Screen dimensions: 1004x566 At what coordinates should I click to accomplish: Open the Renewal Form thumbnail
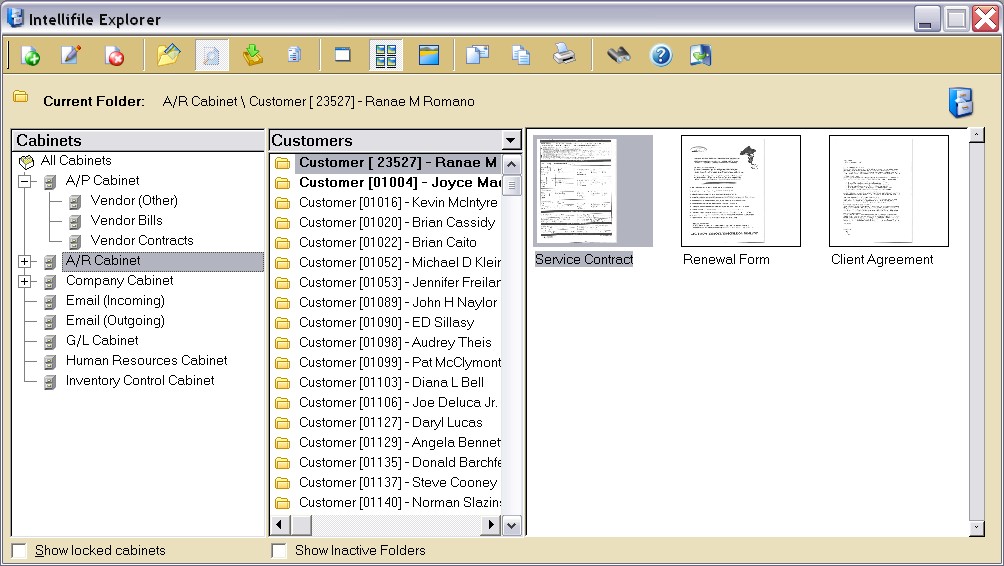(x=741, y=191)
